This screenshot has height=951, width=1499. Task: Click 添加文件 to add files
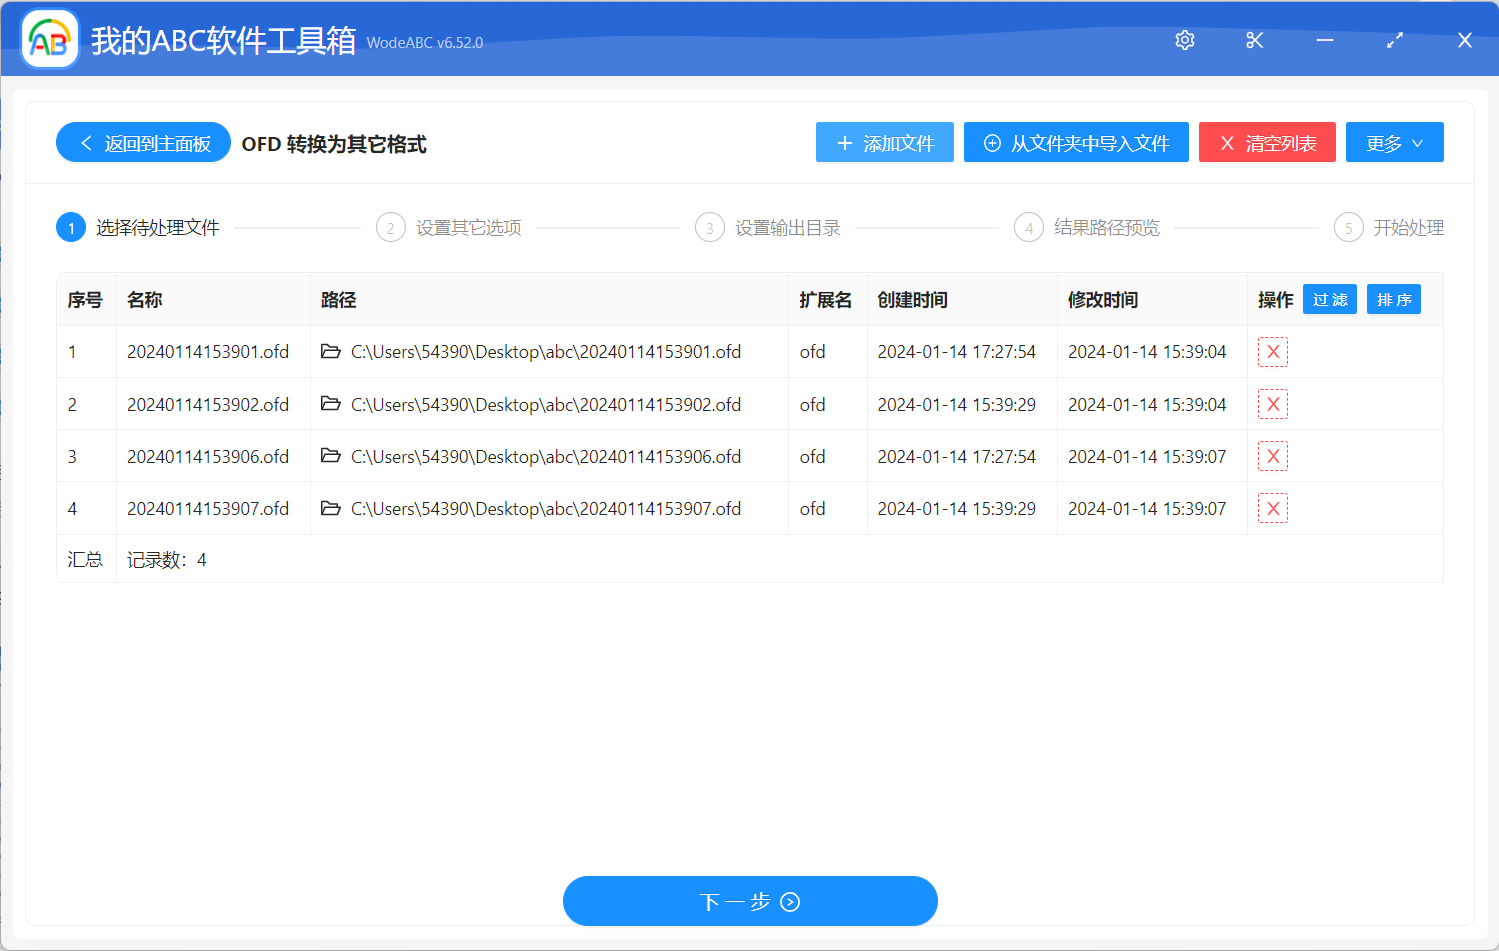[x=884, y=142]
